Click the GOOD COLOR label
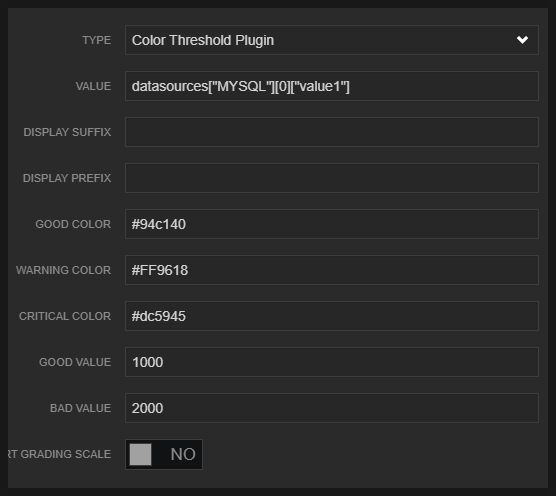The image size is (556, 496). [73, 224]
